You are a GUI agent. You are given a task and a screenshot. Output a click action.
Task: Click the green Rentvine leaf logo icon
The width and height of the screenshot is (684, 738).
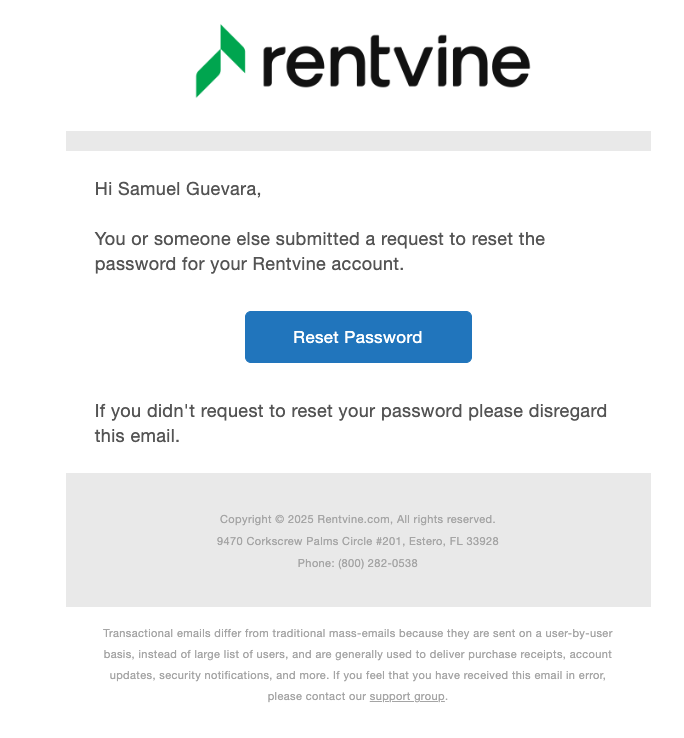point(220,61)
